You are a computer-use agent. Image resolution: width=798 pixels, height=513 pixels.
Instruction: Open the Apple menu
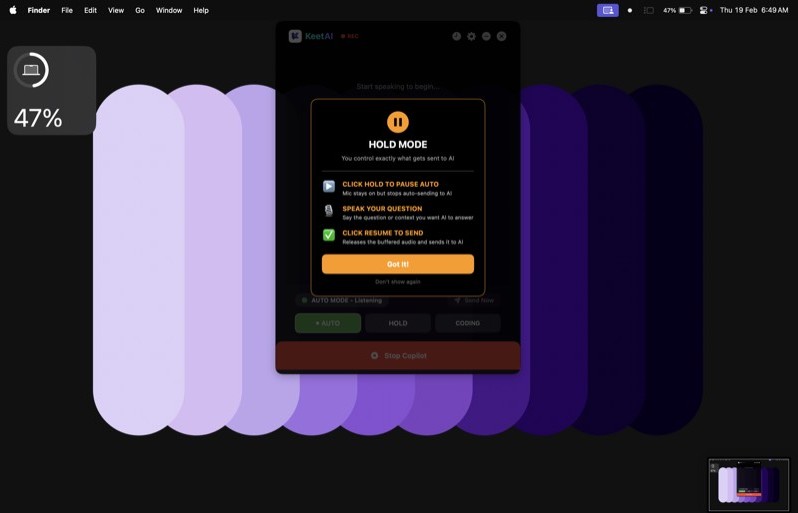click(x=13, y=10)
